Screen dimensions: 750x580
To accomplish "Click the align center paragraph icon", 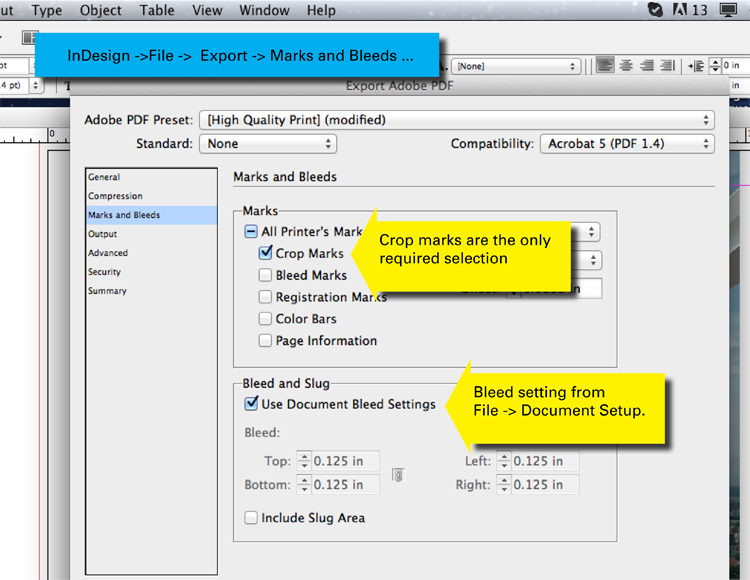I will point(626,65).
